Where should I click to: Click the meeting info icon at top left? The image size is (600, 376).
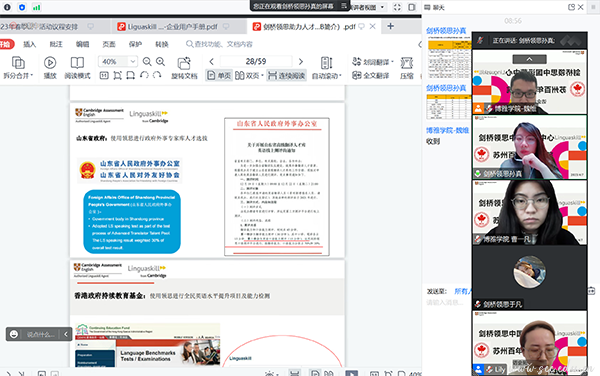pos(7,7)
